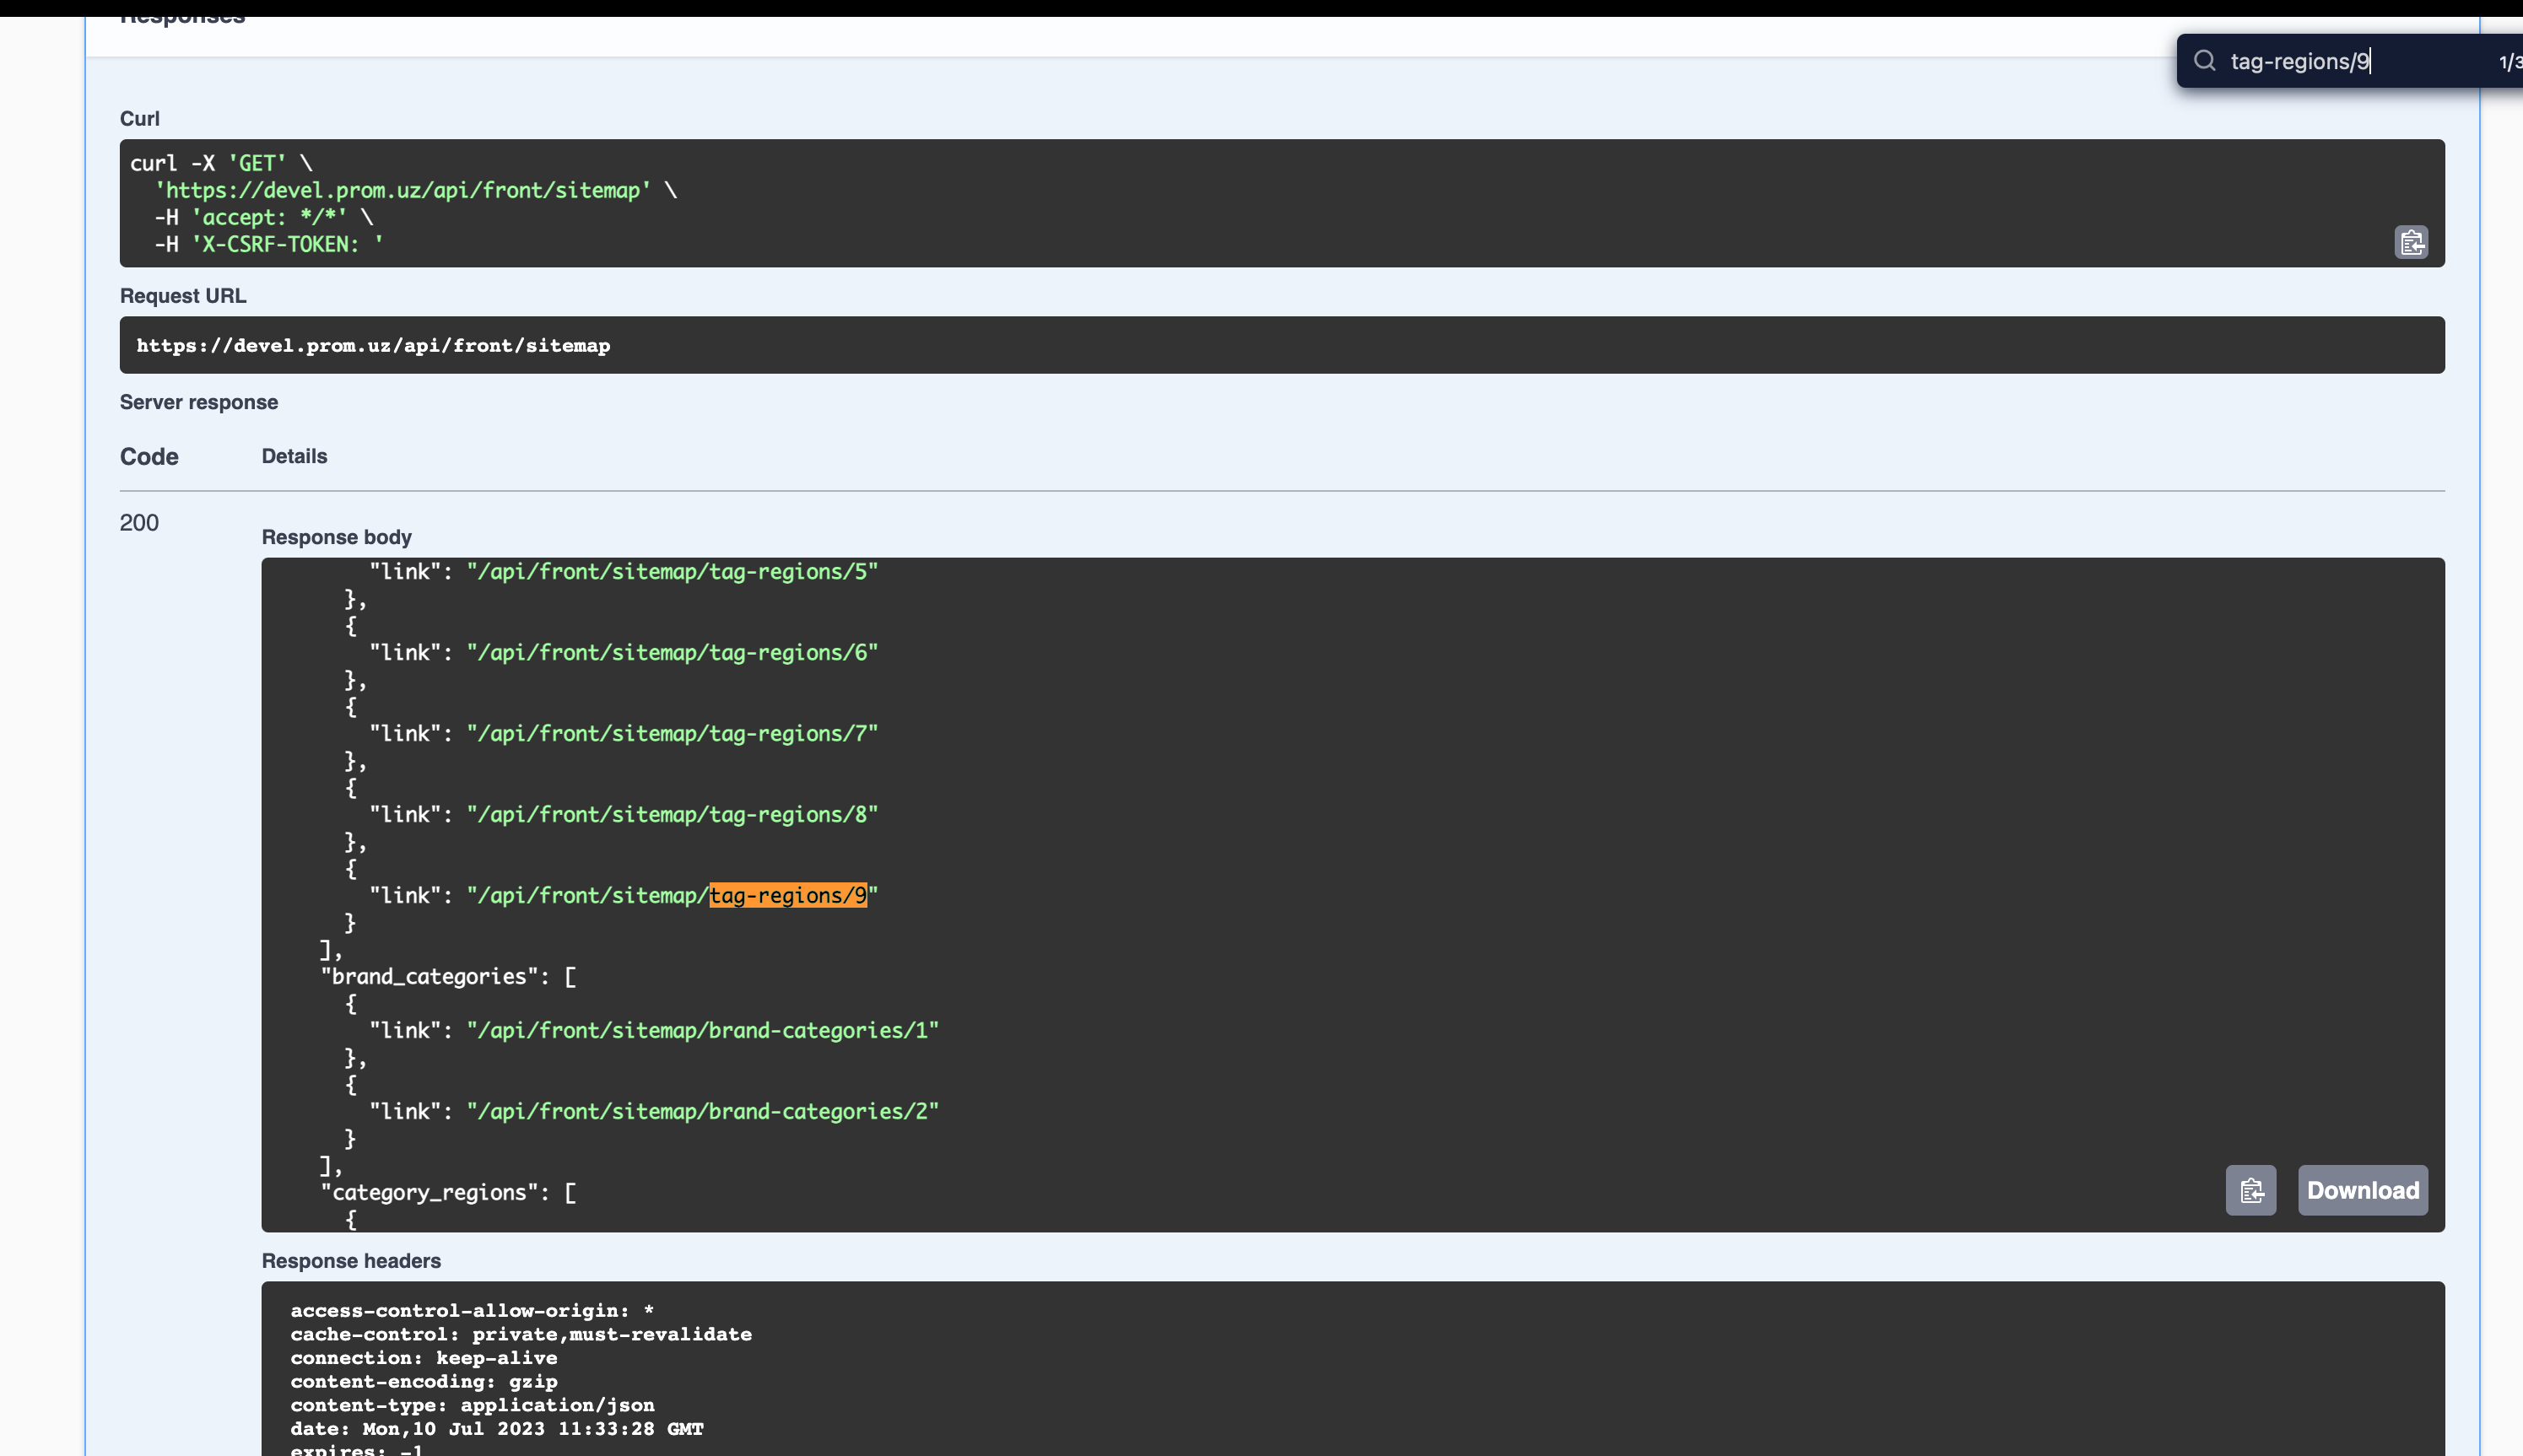This screenshot has height=1456, width=2523.
Task: Click the curl URL line in code block
Action: click(x=403, y=190)
